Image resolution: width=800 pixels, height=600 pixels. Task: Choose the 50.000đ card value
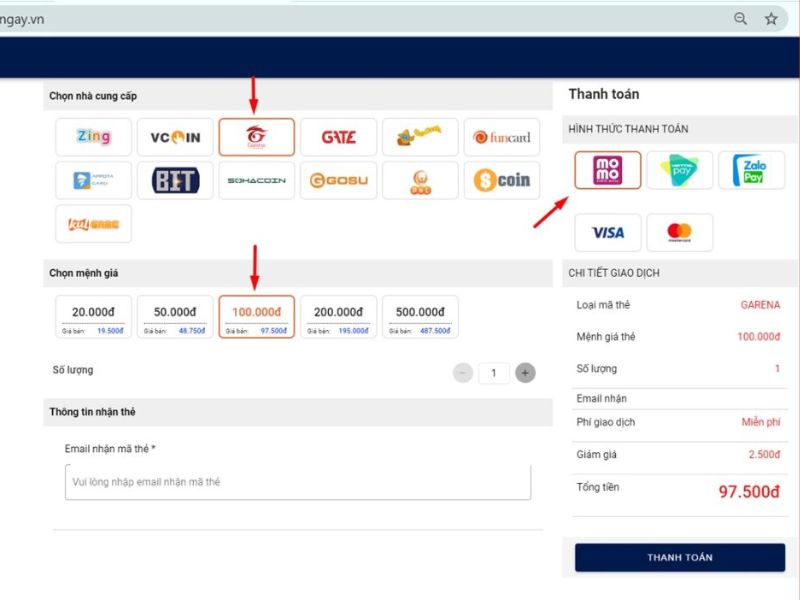coord(175,316)
